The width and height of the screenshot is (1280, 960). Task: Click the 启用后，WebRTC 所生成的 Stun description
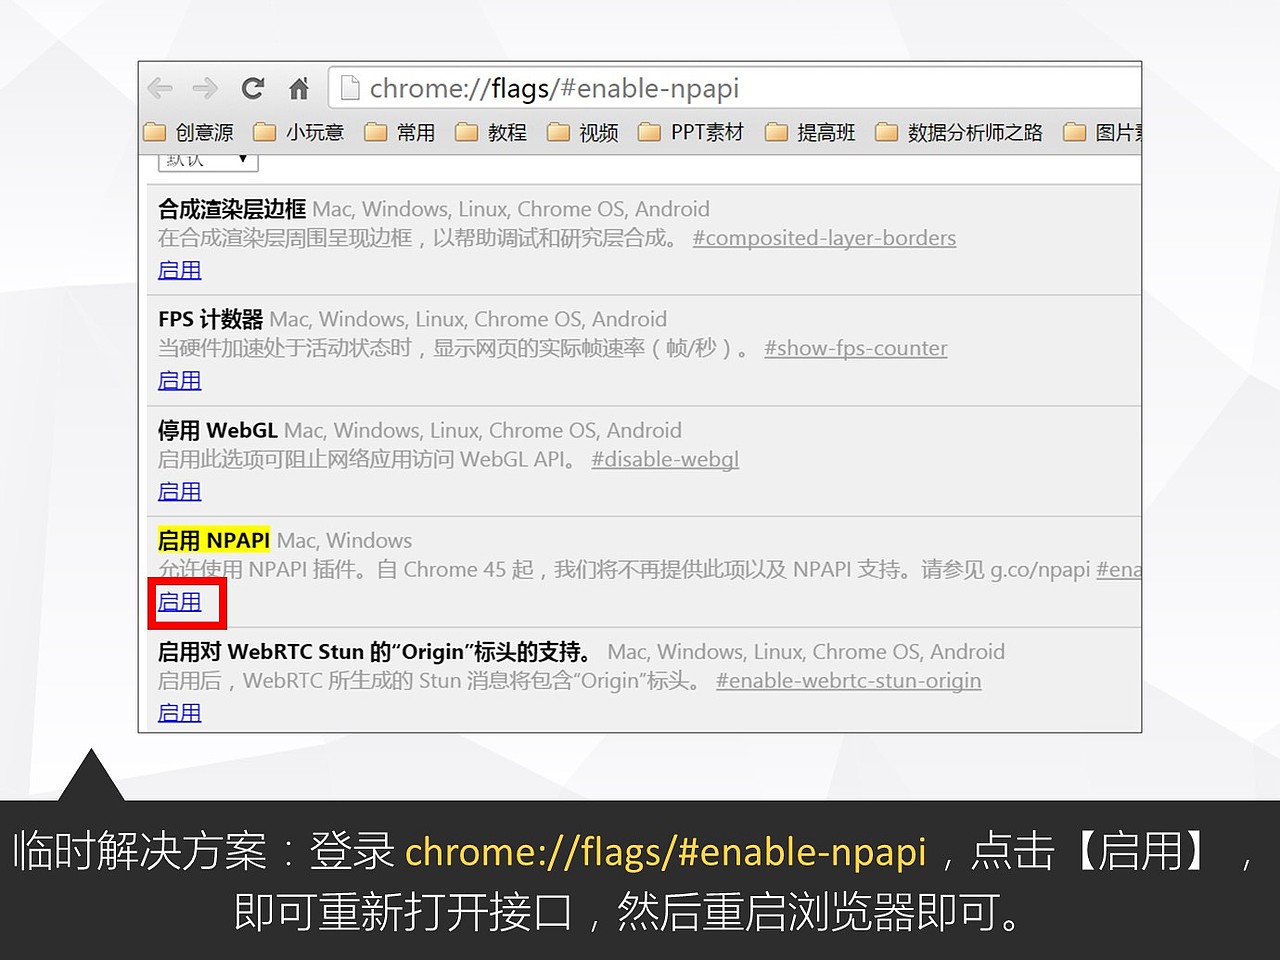pos(430,681)
